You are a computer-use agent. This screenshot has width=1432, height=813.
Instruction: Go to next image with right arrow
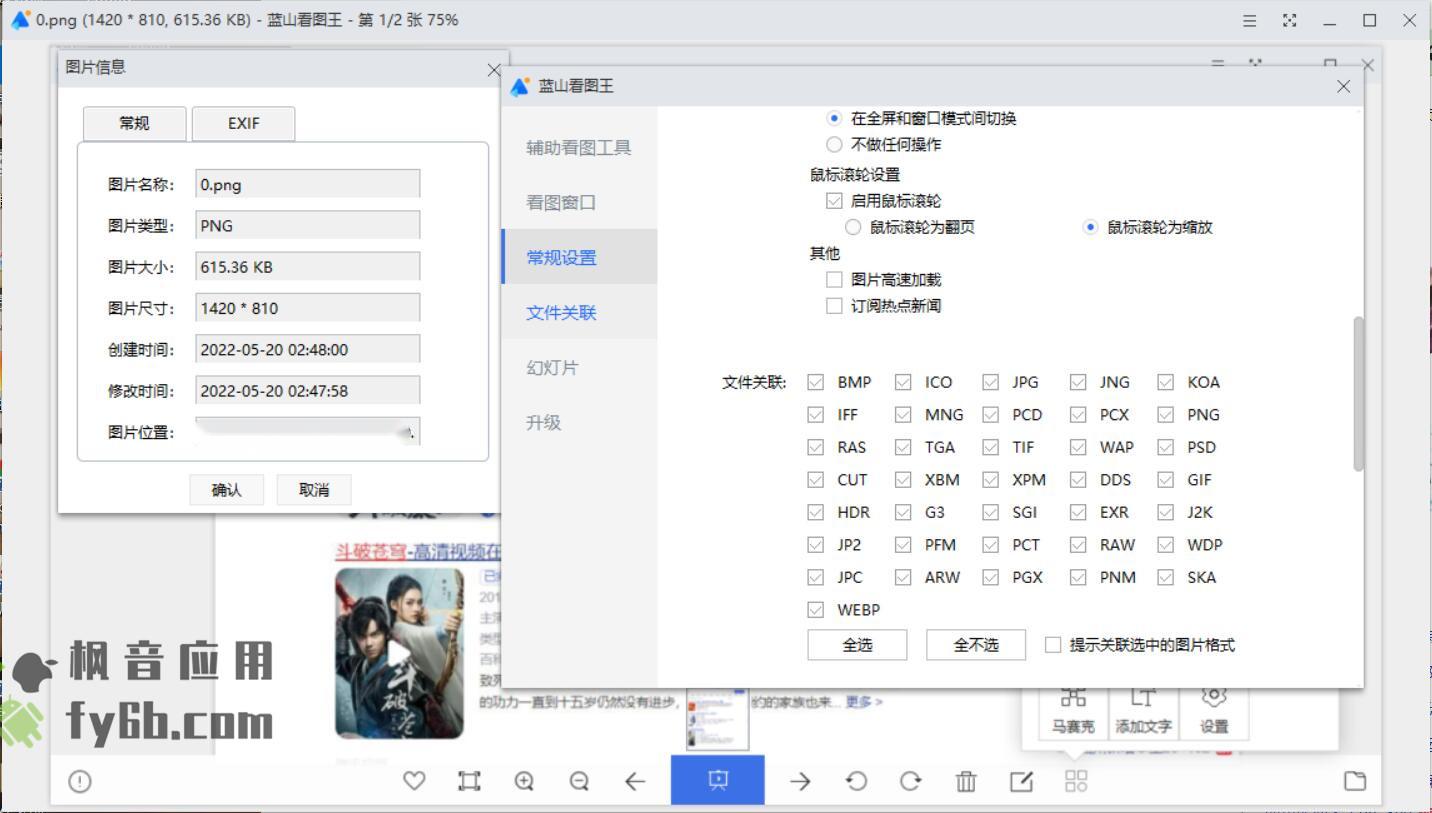coord(800,781)
